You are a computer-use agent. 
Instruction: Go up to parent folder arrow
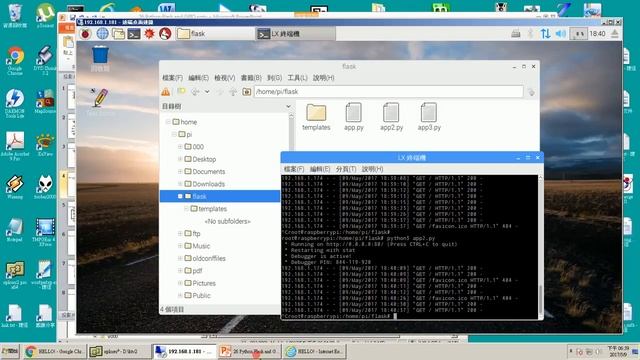pyautogui.click(x=233, y=92)
